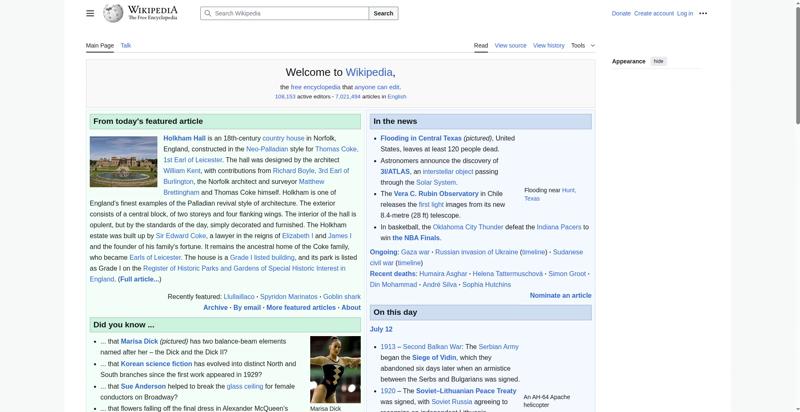Open More featured articles link
Image resolution: width=800 pixels, height=412 pixels.
301,307
